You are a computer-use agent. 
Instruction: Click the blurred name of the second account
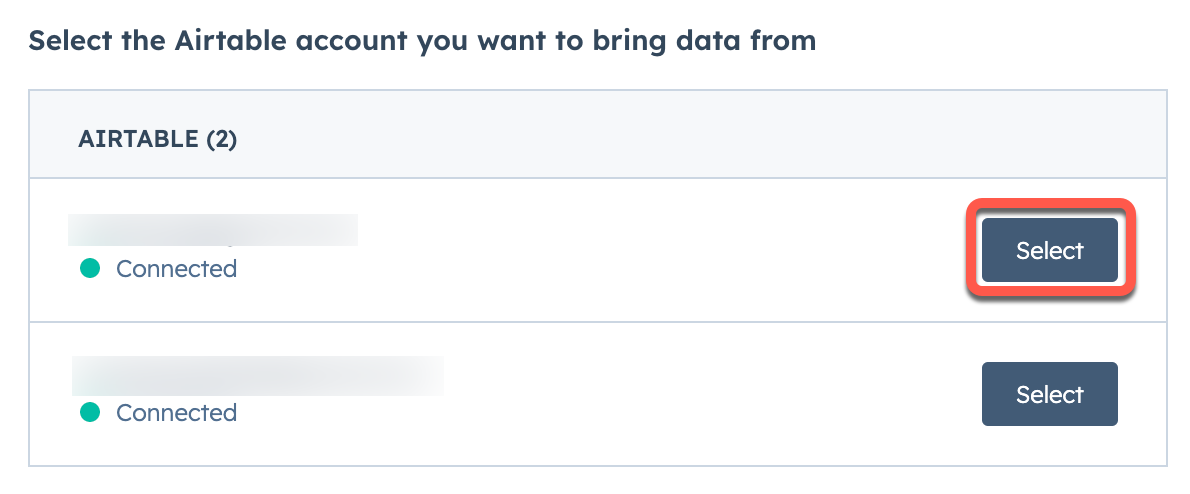click(257, 376)
